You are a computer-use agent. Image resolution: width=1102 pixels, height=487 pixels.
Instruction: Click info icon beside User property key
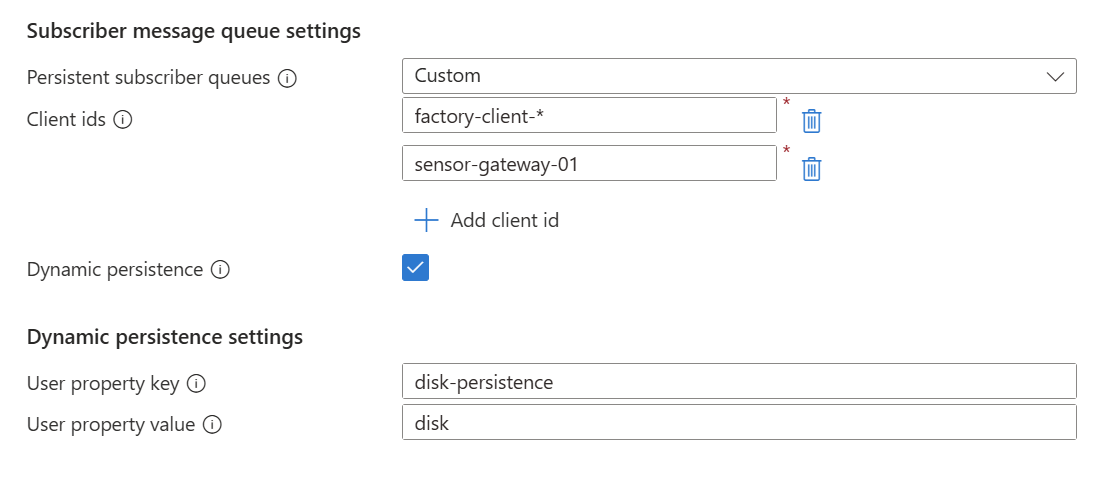pos(196,383)
